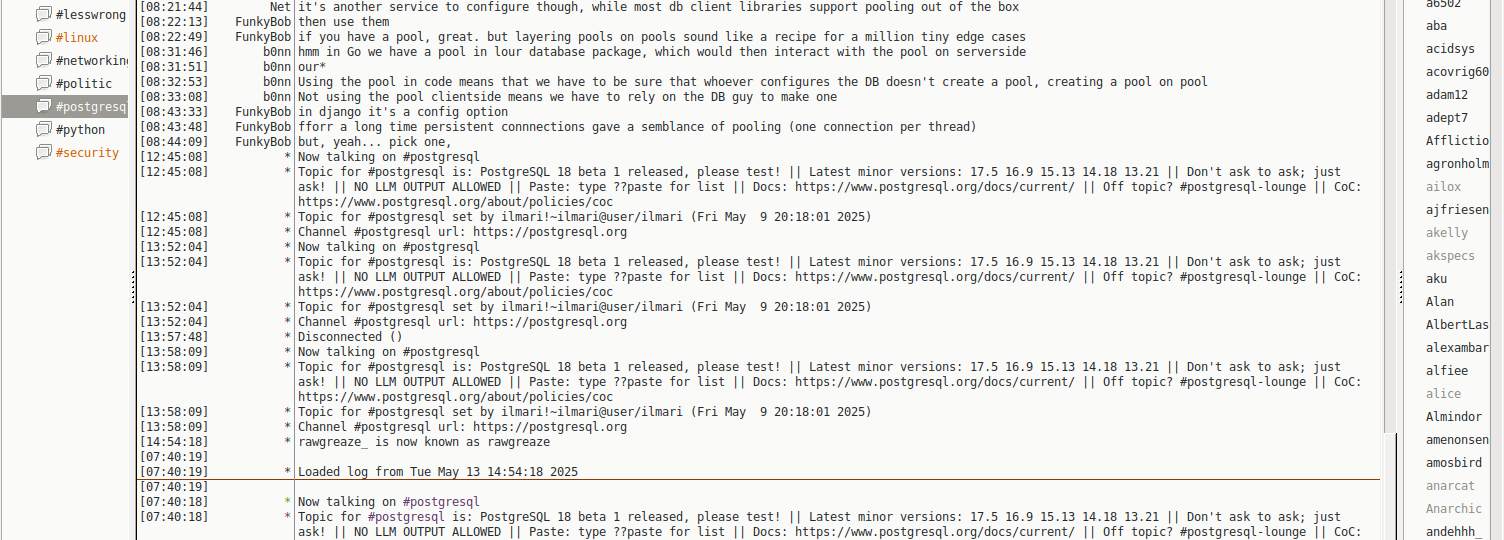Select user Alan in the user list

pyautogui.click(x=1440, y=302)
